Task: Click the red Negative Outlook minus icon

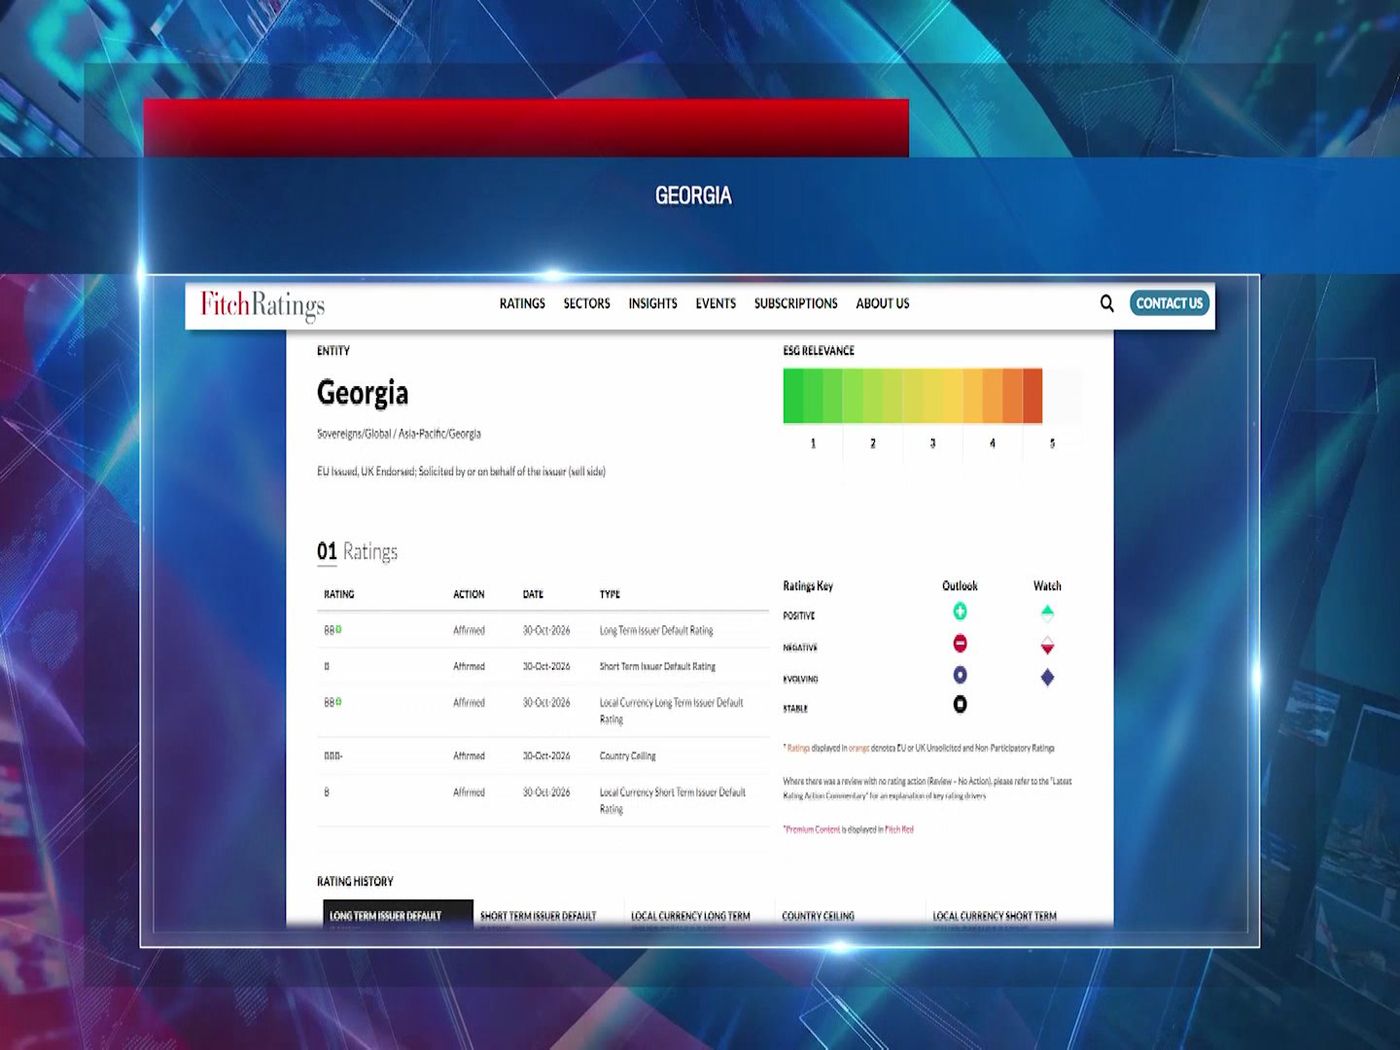Action: pyautogui.click(x=960, y=643)
